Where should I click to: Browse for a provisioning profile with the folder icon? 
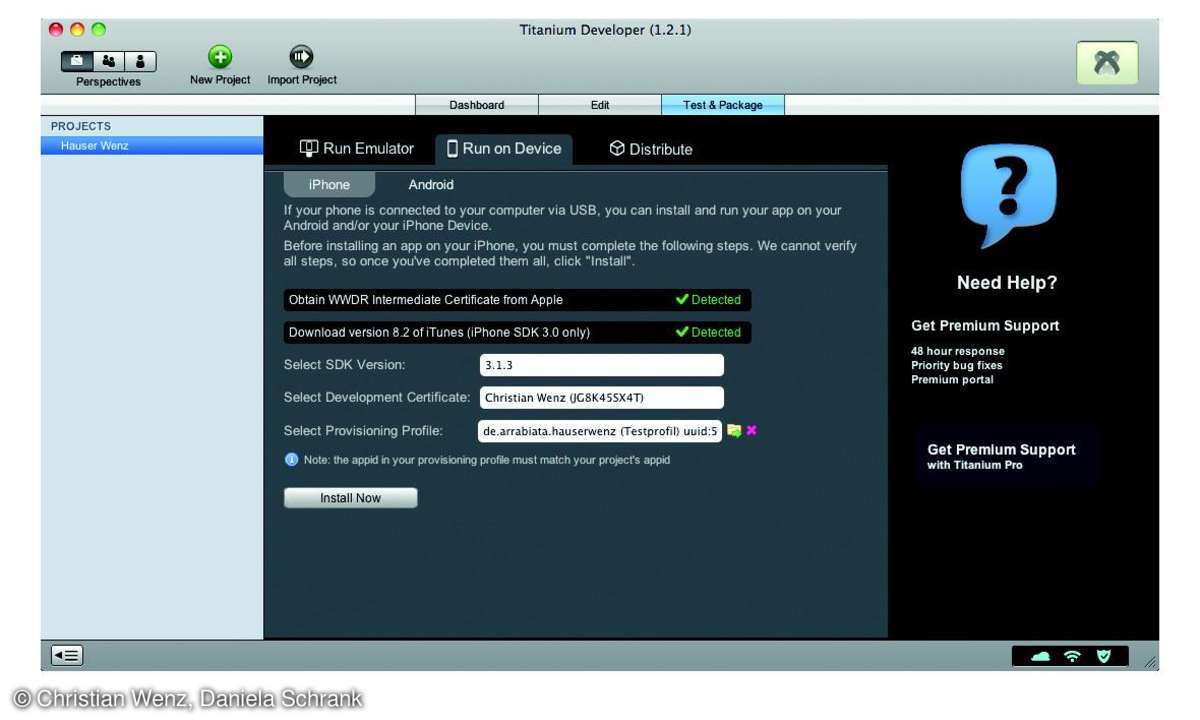[734, 431]
